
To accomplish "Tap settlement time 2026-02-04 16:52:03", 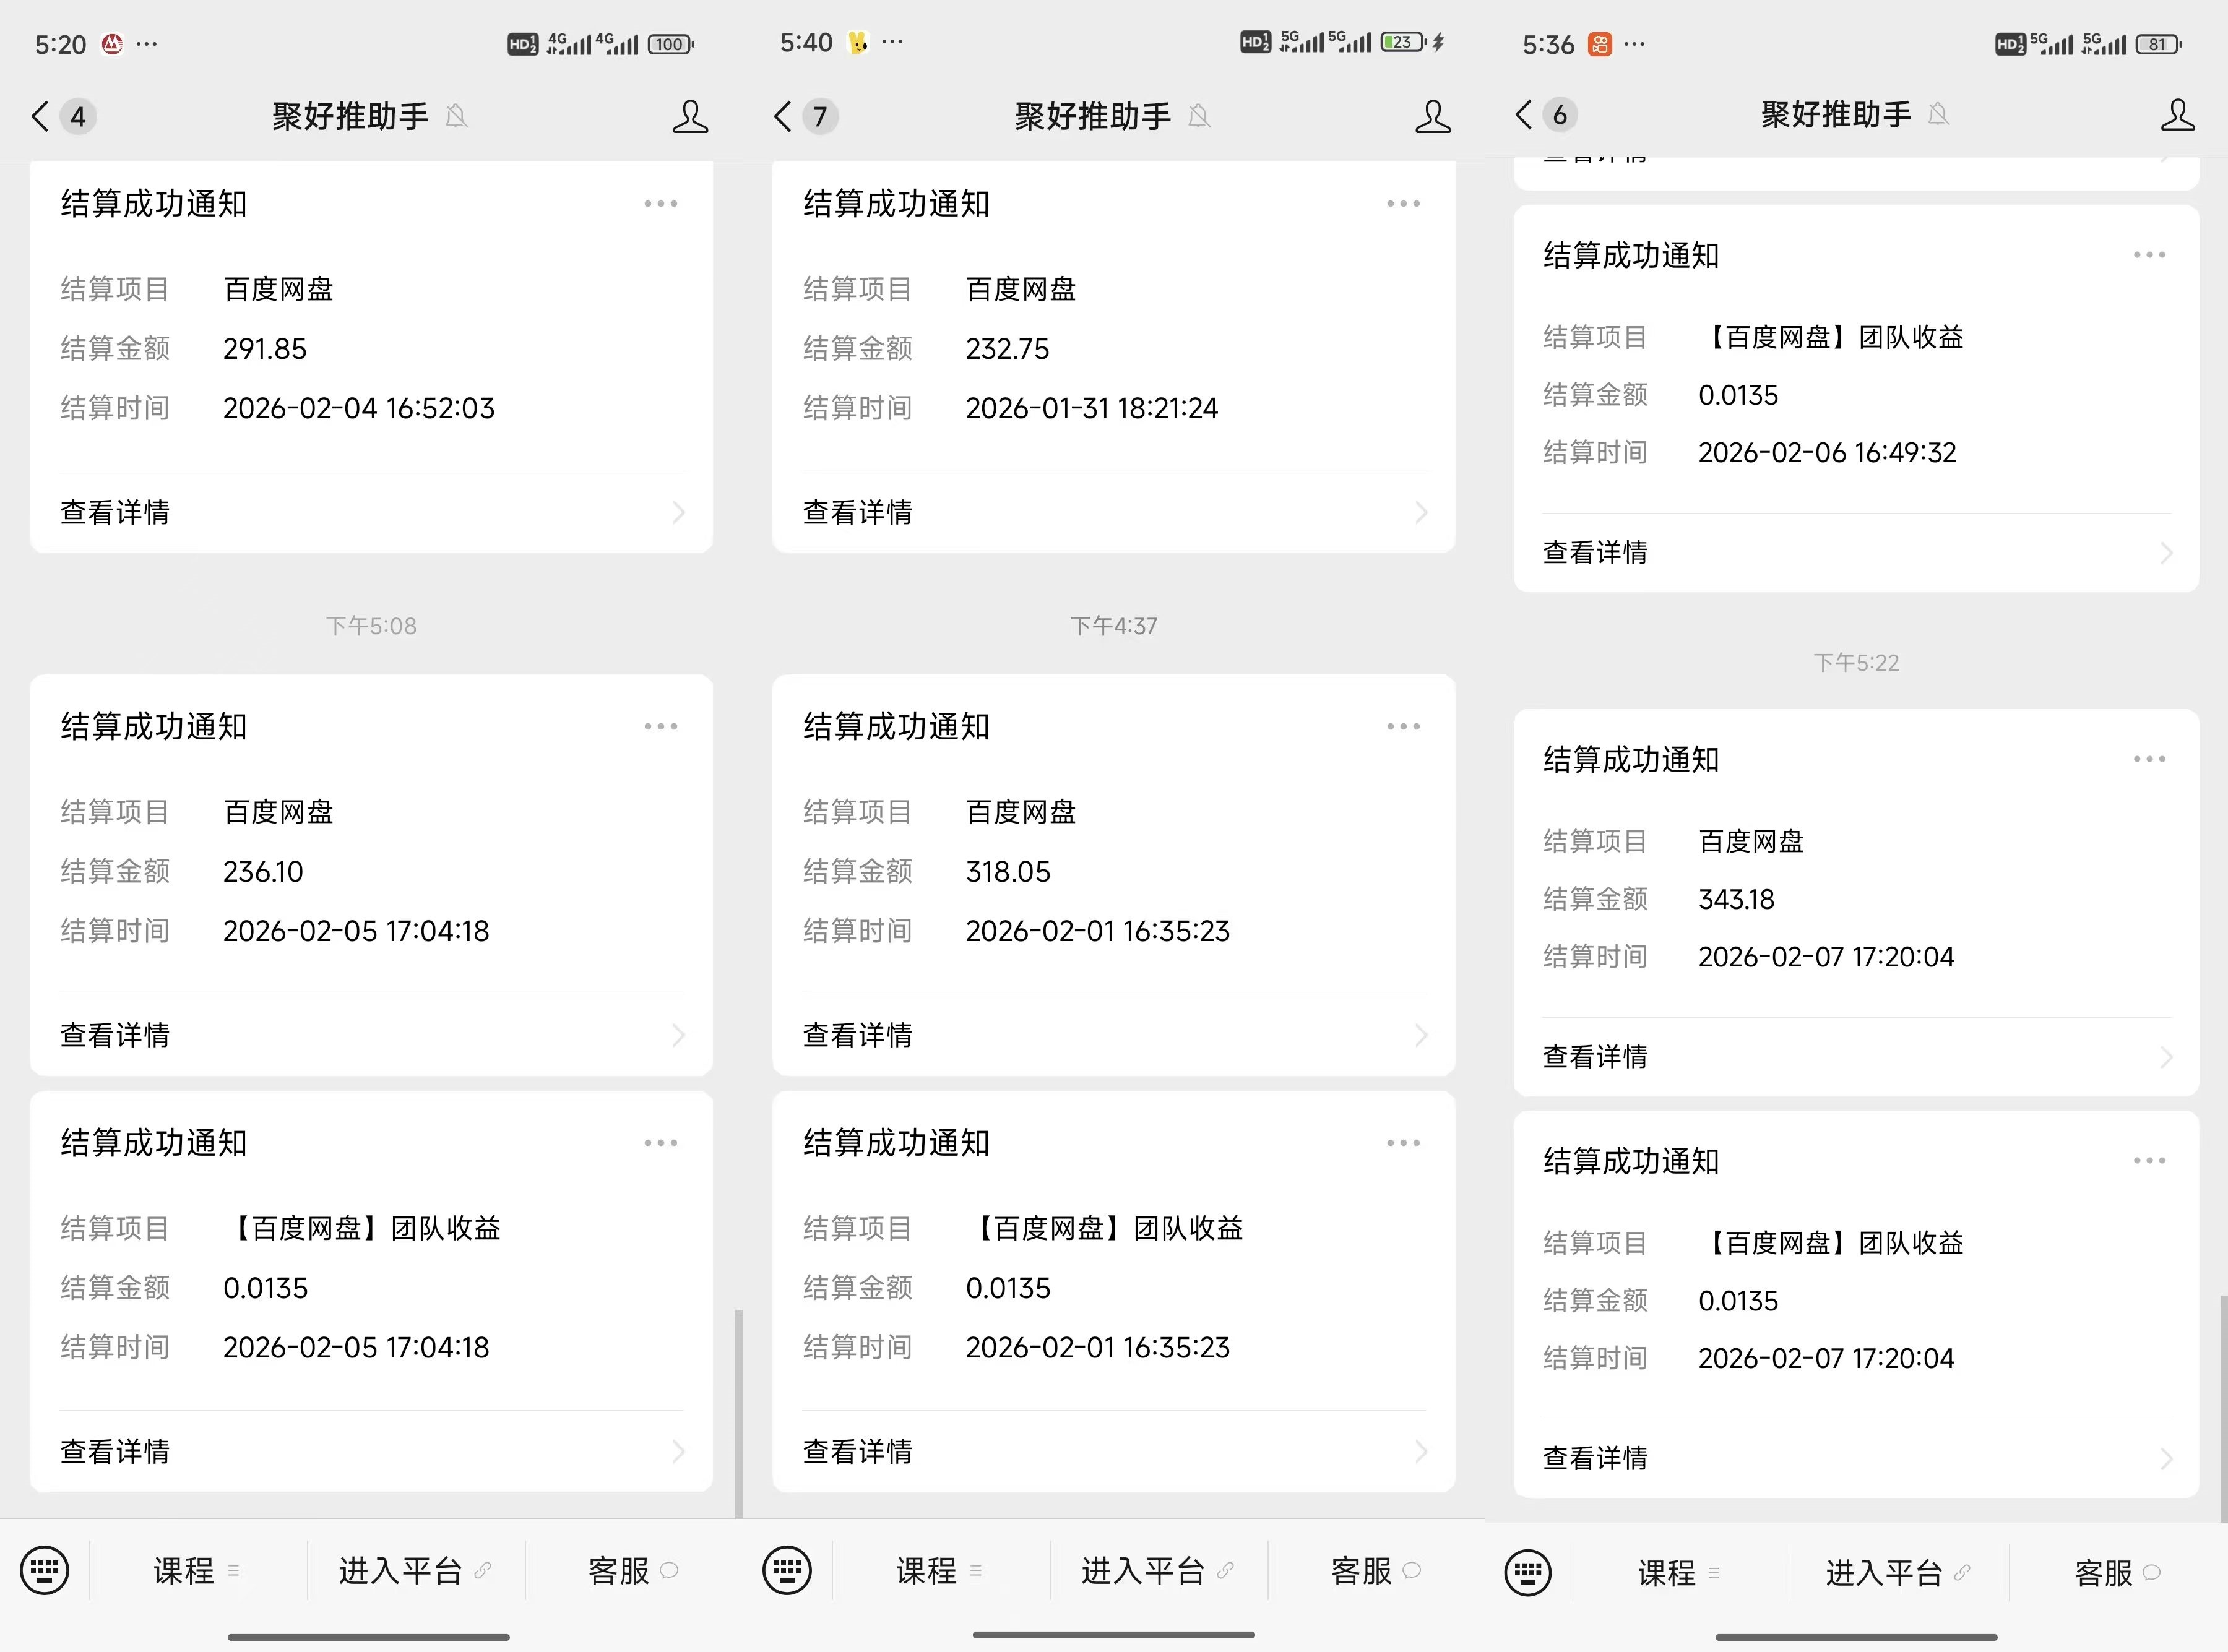I will [359, 408].
